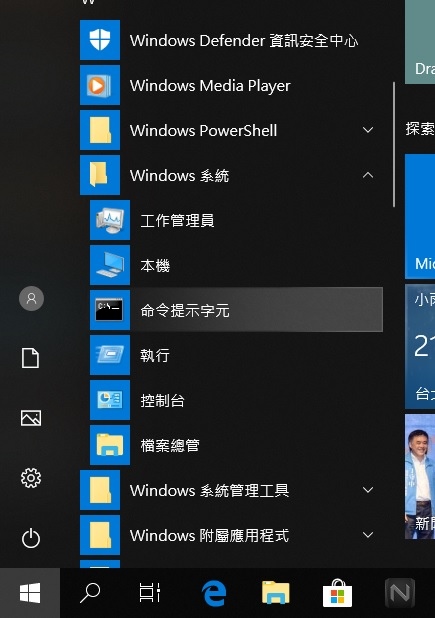Click the Windows Media Player label
The height and width of the screenshot is (618, 435).
[210, 86]
